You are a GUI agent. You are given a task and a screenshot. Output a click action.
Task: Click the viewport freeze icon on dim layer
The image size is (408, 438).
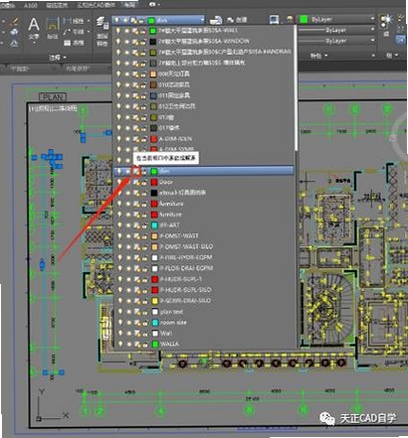[x=136, y=171]
